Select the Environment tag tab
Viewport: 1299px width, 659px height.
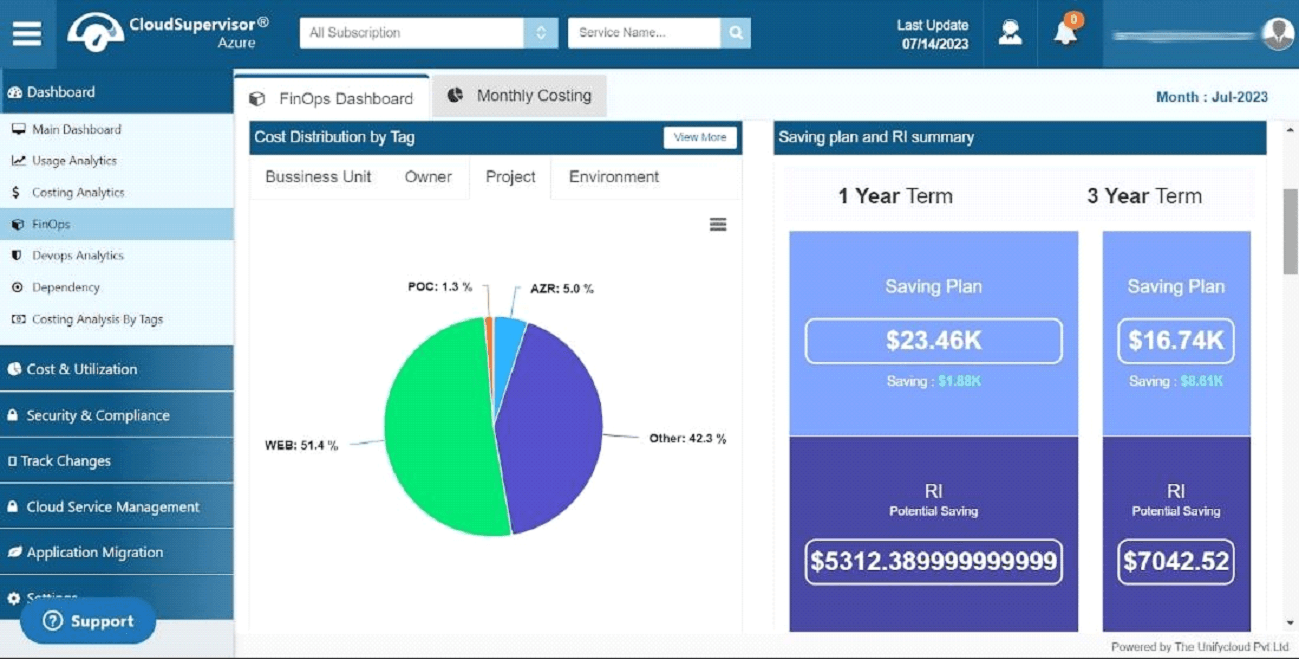(614, 177)
